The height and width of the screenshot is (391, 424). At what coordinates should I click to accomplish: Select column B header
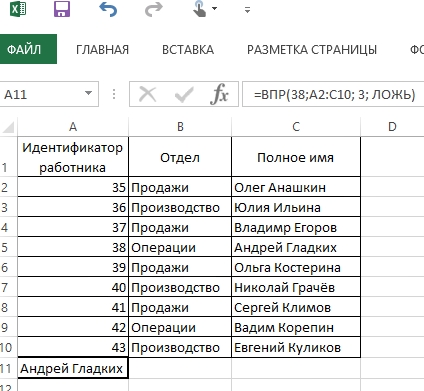coord(180,127)
